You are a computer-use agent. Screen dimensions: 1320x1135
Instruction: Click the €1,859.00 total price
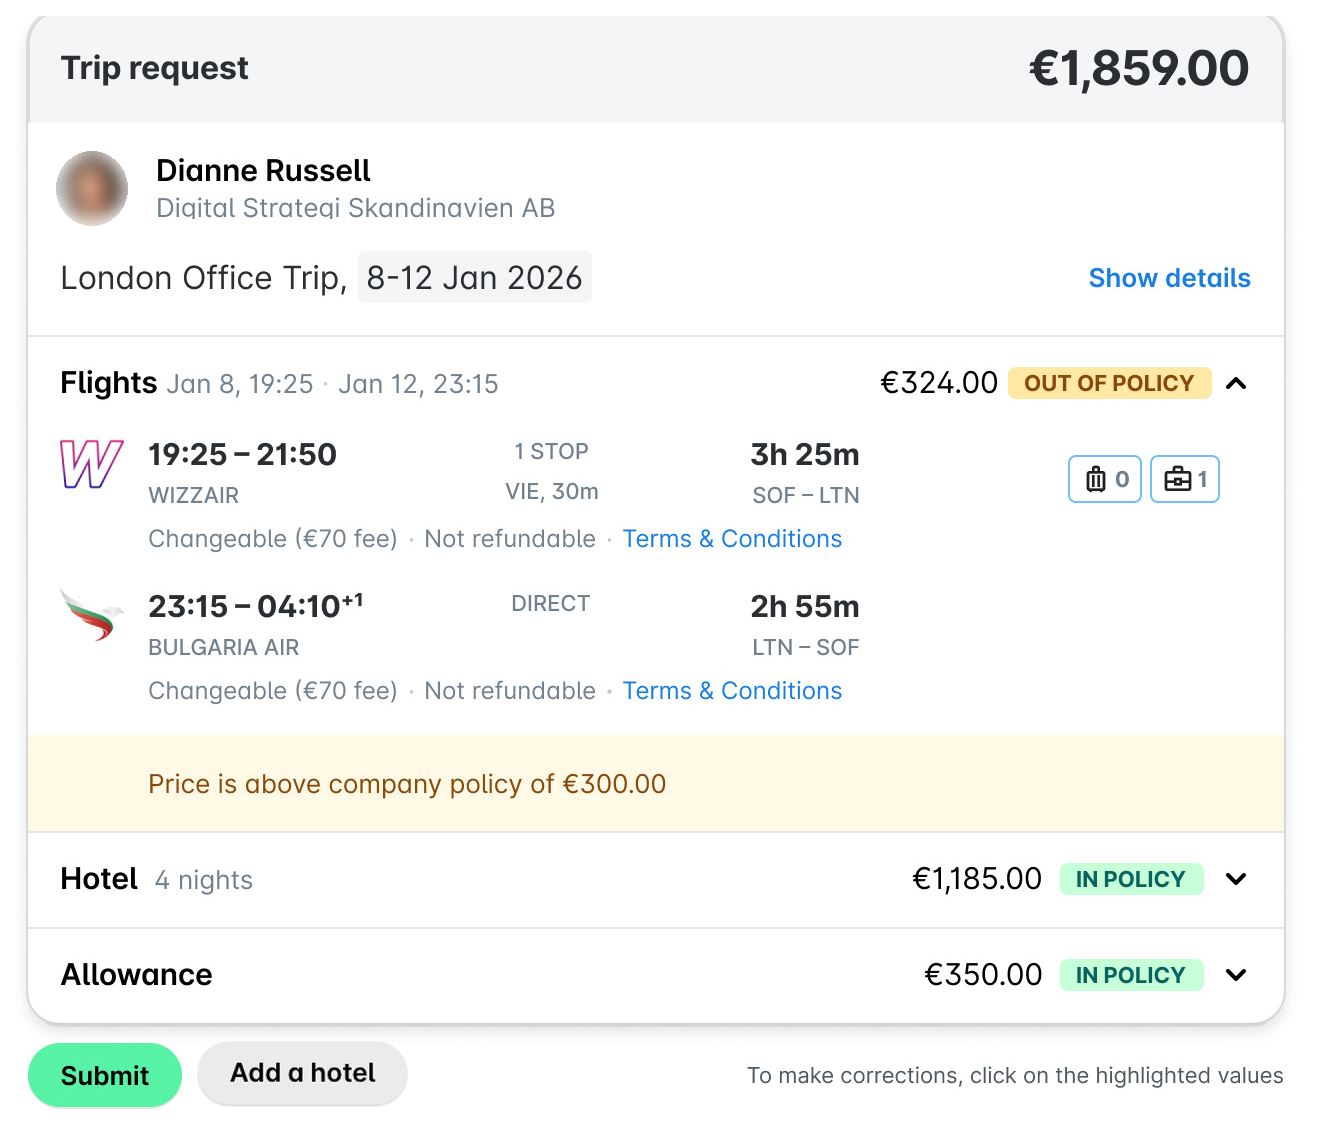point(1139,68)
